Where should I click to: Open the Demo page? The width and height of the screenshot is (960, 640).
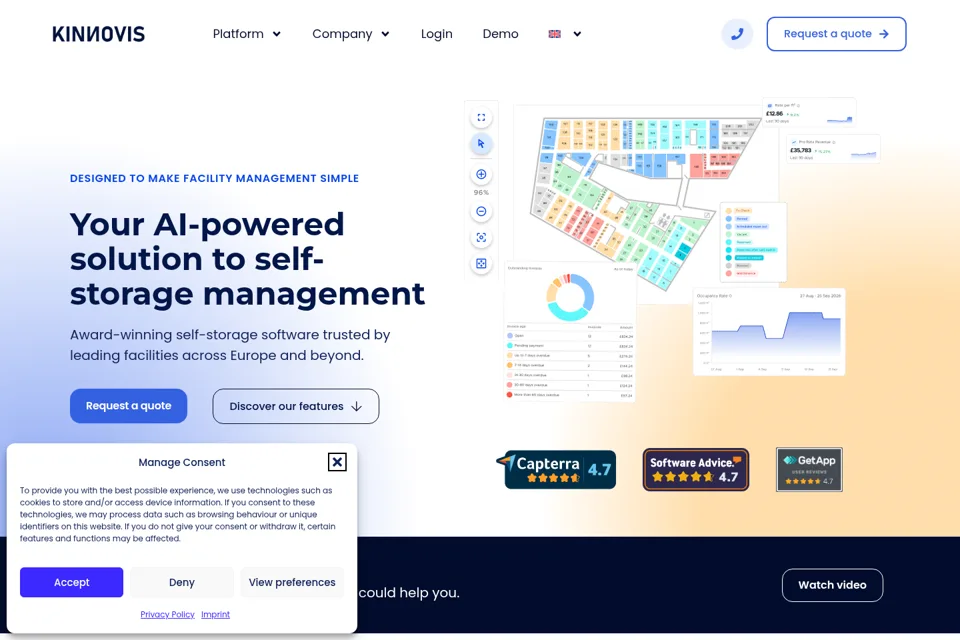coord(500,34)
